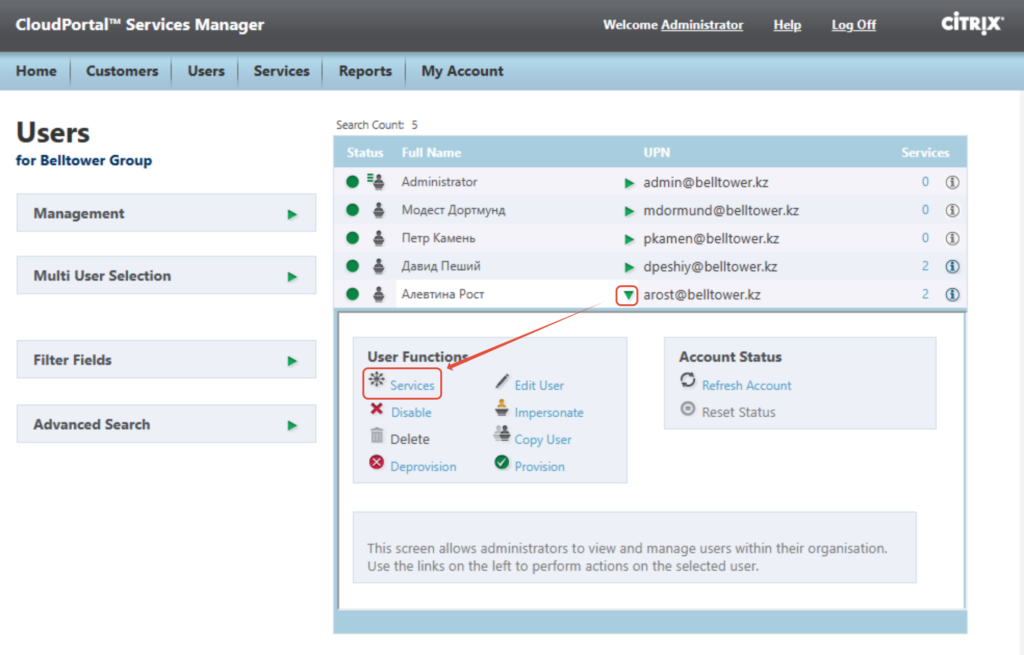Viewport: 1024px width, 655px height.
Task: Click the Reset Status circle icon
Action: pos(688,408)
